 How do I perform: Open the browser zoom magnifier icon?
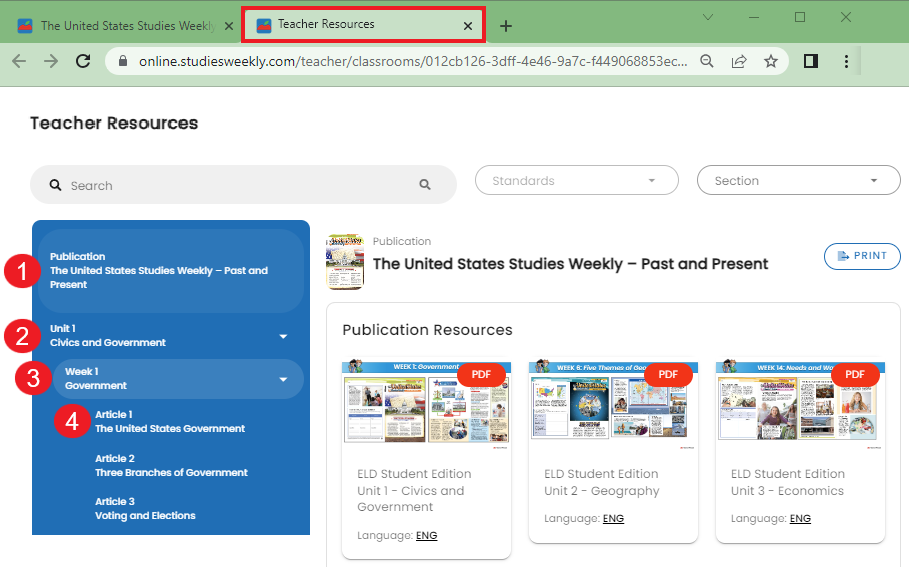(x=707, y=61)
